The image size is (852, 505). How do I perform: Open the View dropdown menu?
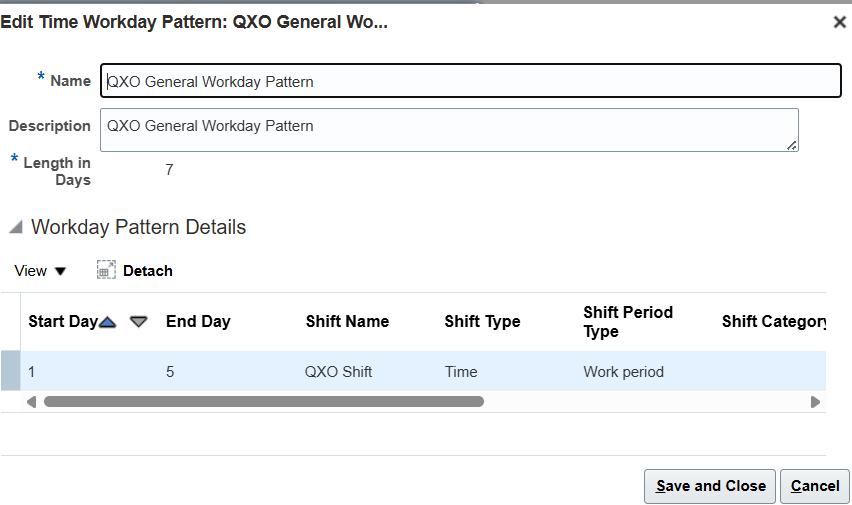pos(40,271)
